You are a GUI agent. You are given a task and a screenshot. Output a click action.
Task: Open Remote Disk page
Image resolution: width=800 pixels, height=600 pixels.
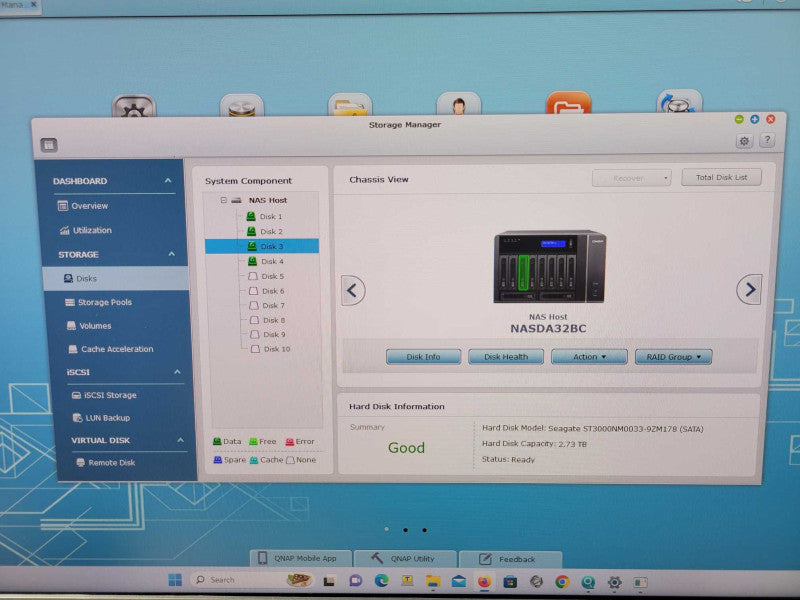(x=106, y=463)
